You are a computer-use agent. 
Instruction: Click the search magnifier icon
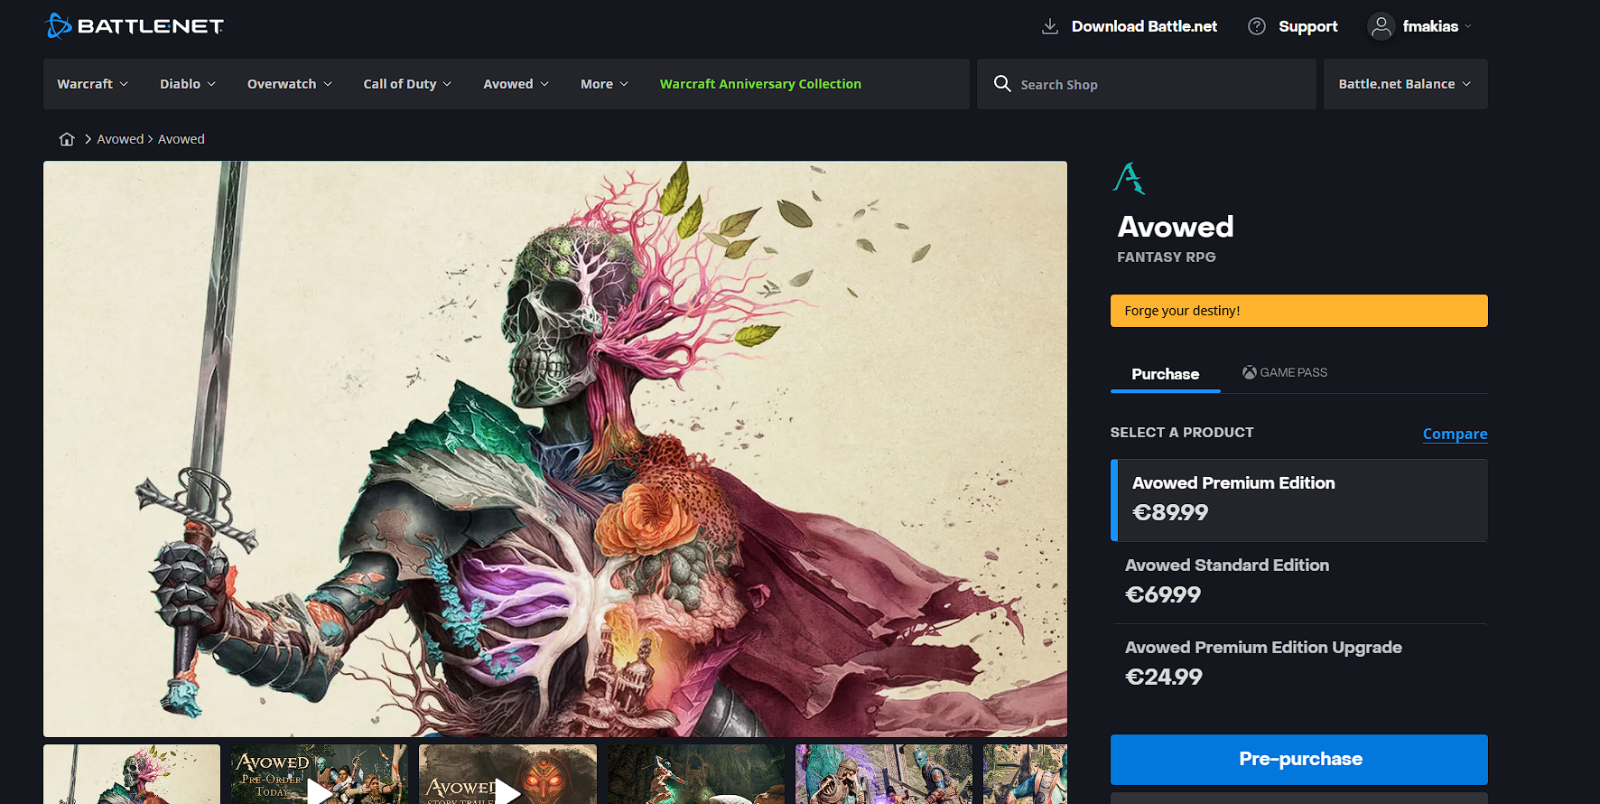click(x=1002, y=84)
